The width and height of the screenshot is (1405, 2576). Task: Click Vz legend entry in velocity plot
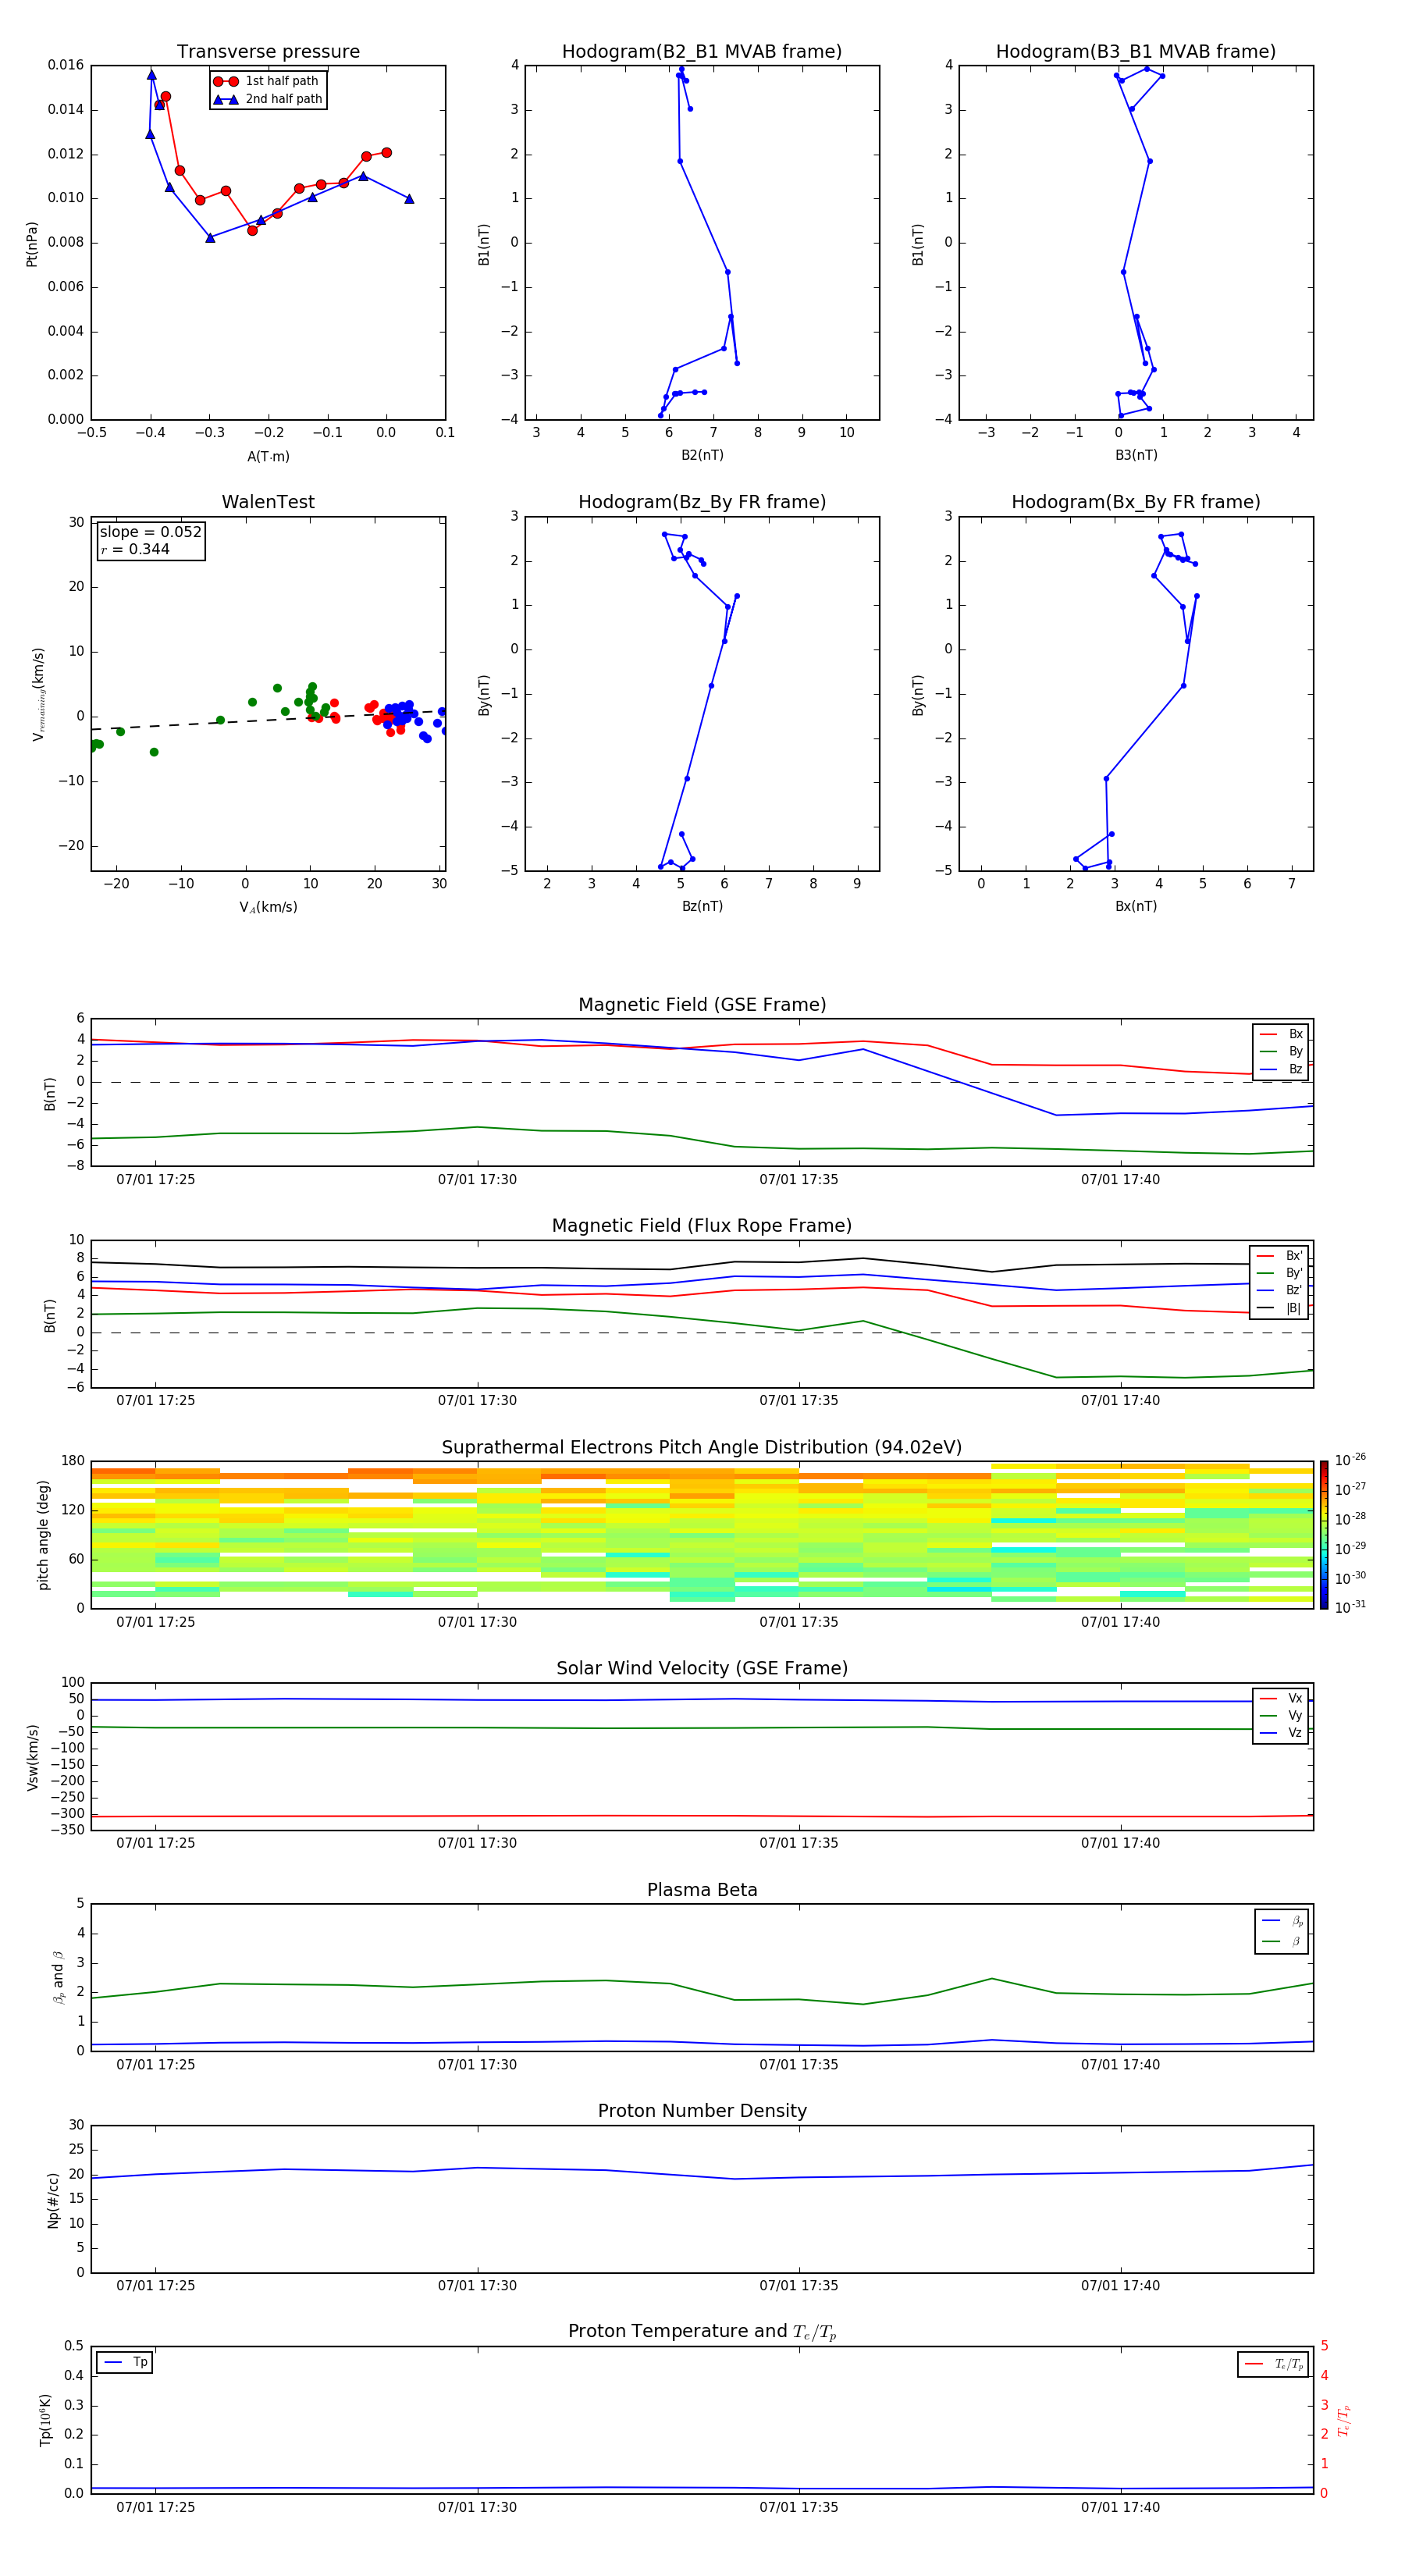point(1281,1733)
